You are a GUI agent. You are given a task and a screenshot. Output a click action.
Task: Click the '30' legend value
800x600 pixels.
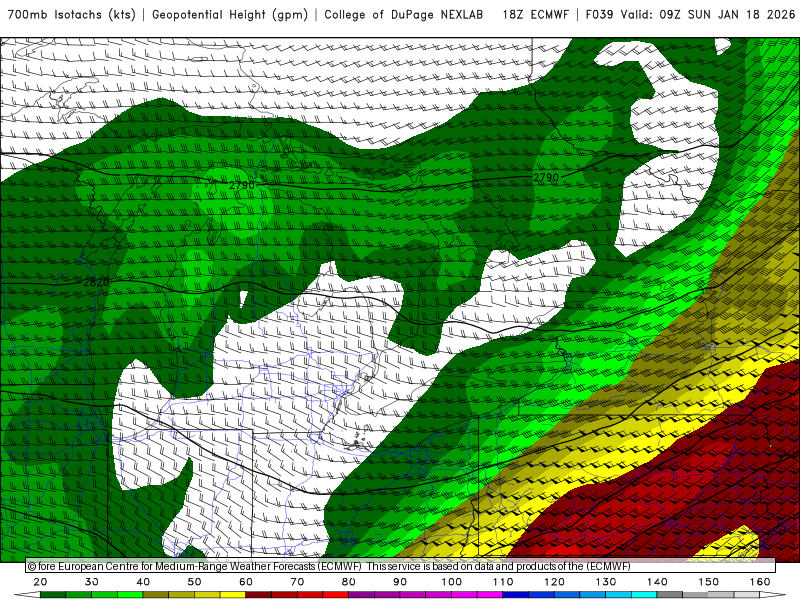(92, 582)
